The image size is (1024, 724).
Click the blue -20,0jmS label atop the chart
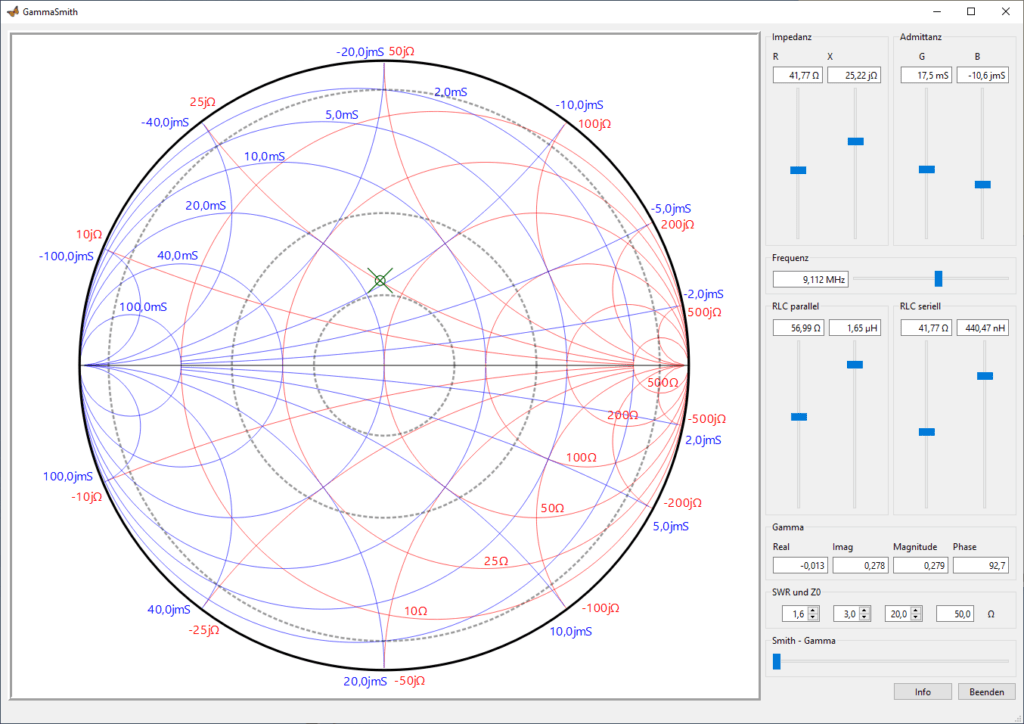[360, 52]
